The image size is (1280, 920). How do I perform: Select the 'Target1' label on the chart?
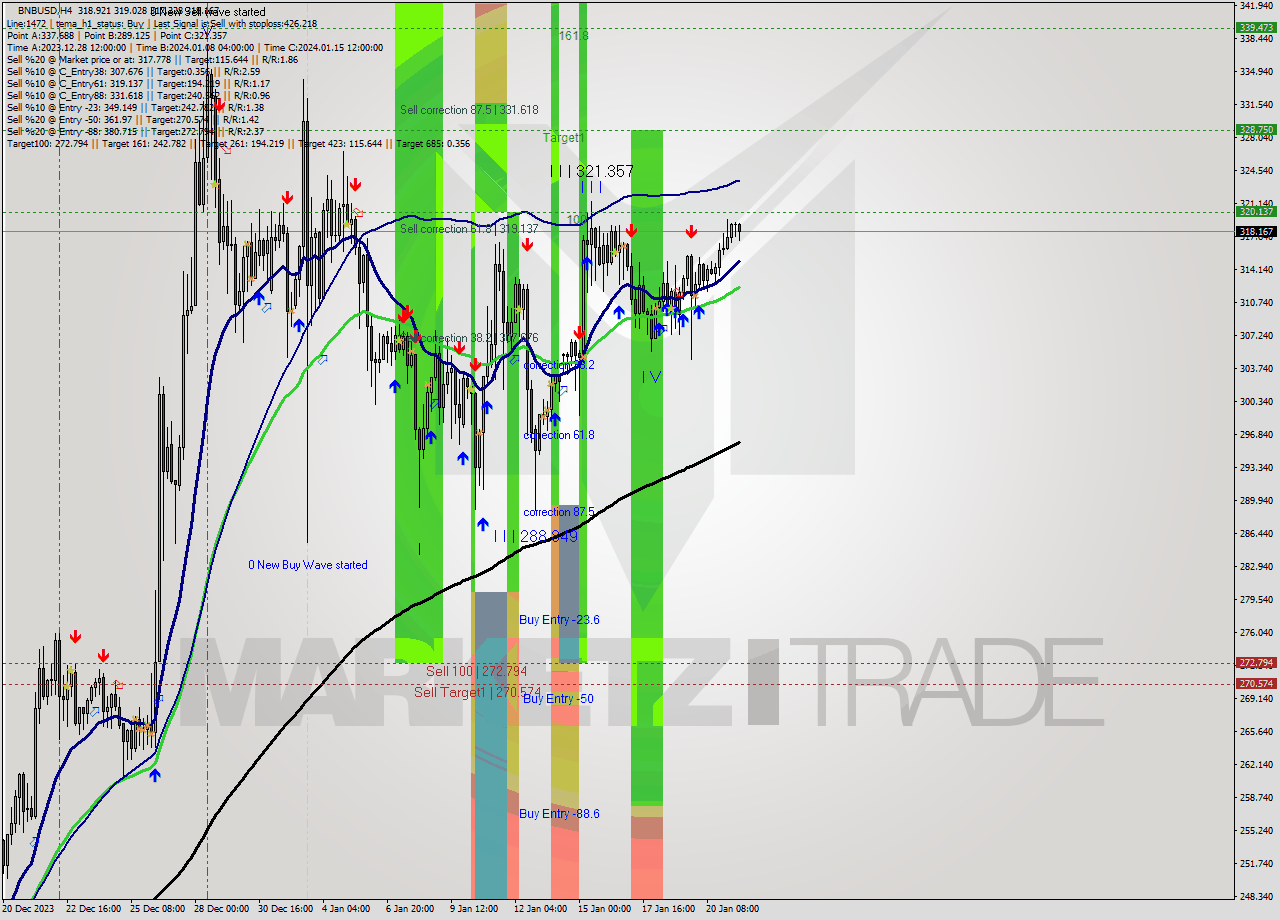tap(563, 137)
